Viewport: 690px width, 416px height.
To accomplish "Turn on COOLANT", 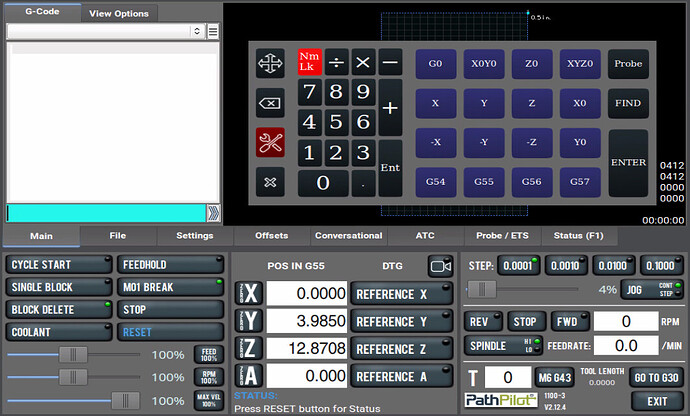I will point(58,332).
